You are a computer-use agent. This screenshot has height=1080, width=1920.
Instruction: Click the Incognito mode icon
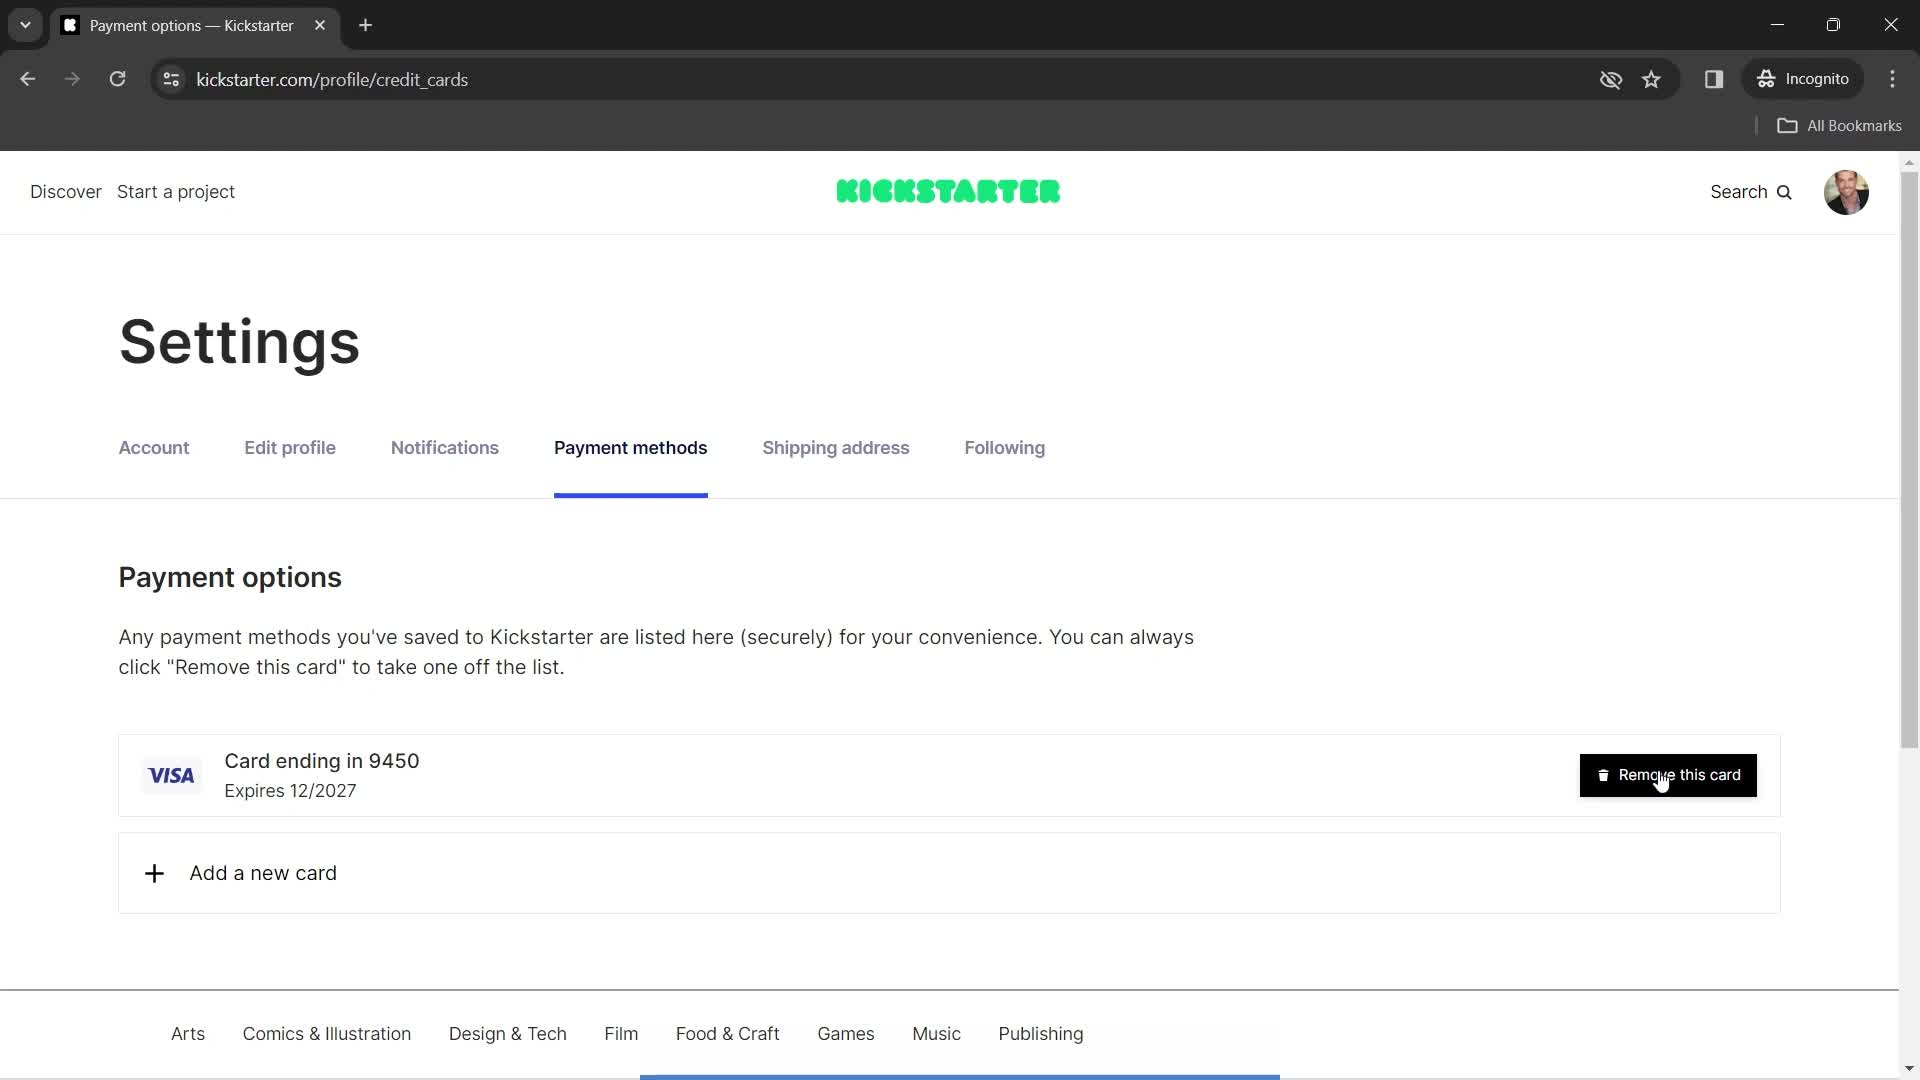1767,79
